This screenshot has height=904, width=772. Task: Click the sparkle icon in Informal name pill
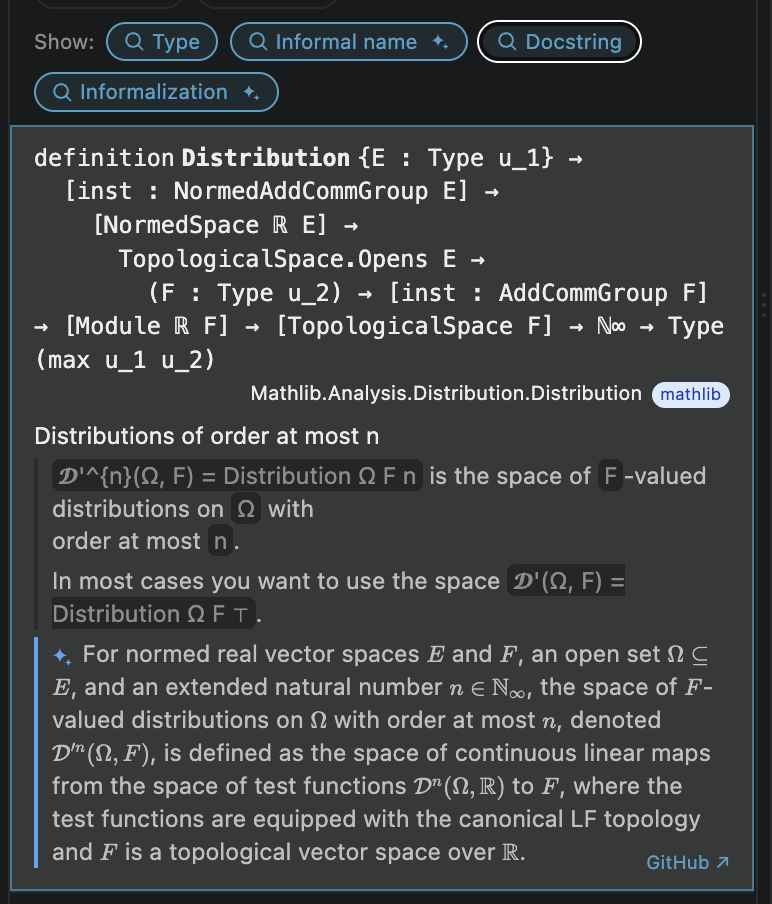(x=440, y=42)
